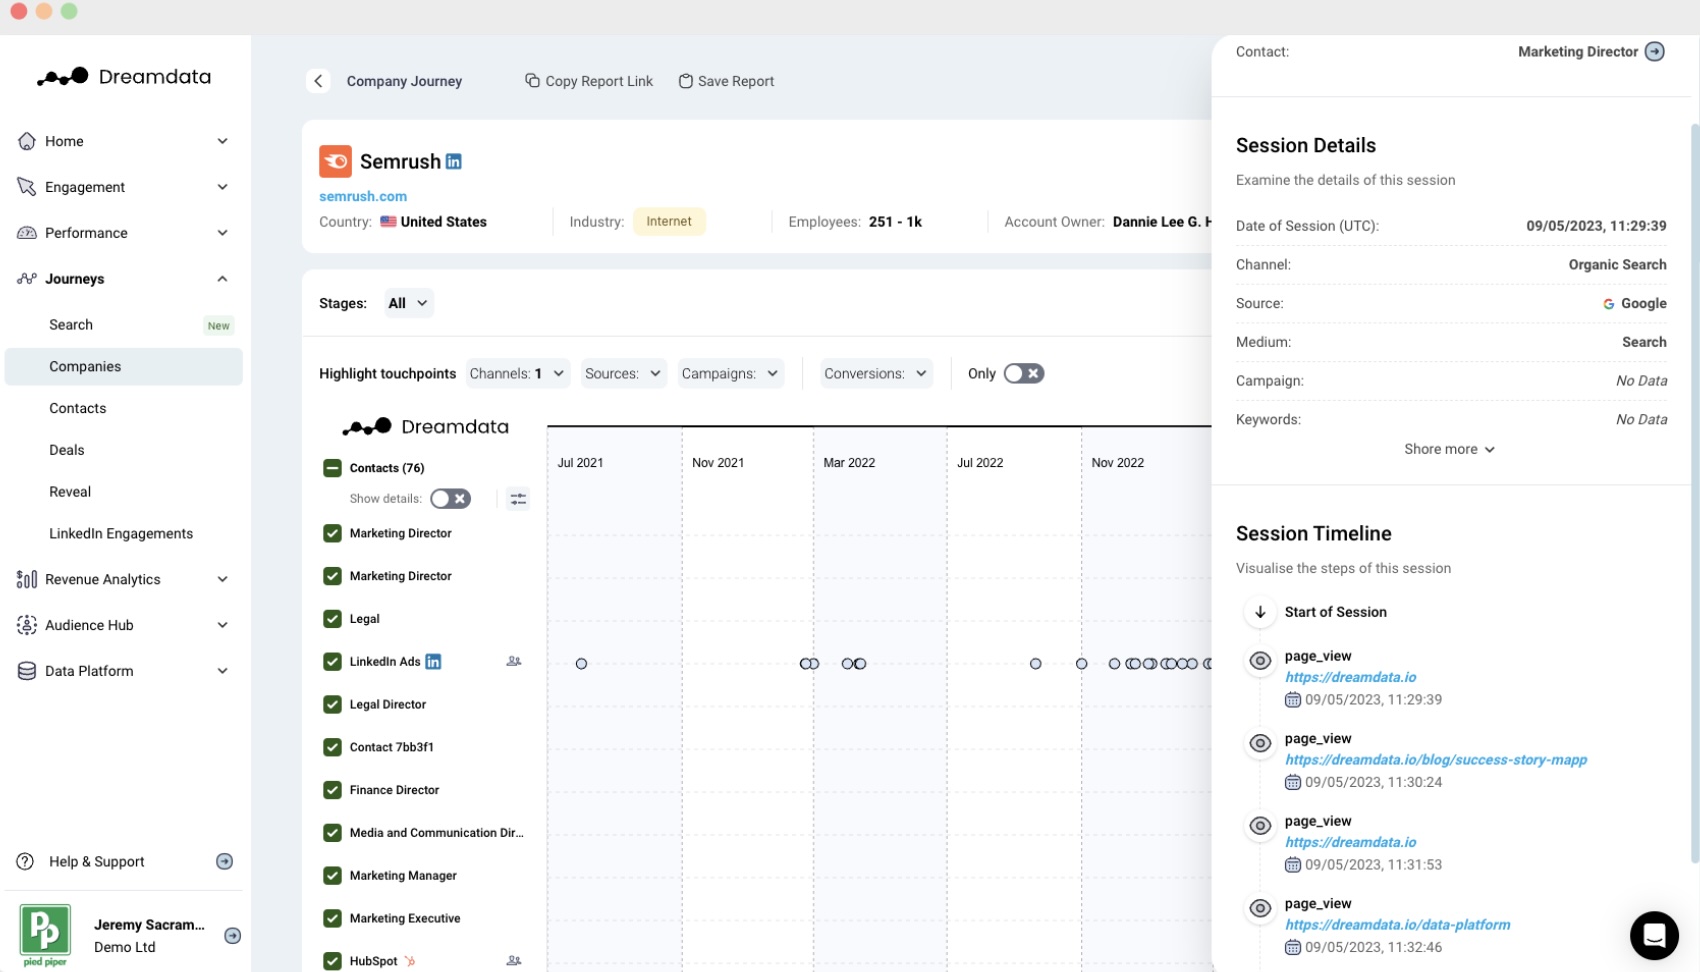Expand the Home menu chevron

pyautogui.click(x=223, y=141)
